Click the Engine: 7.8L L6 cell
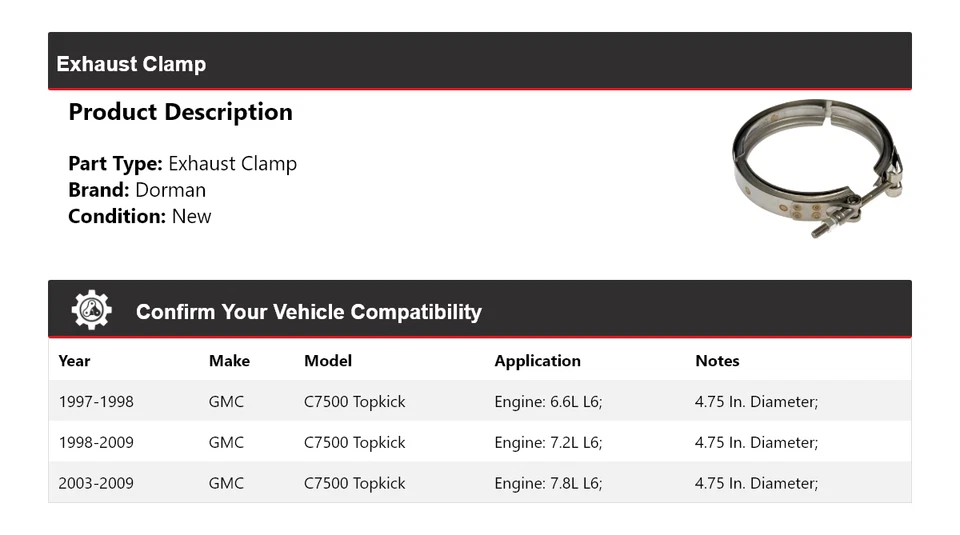The height and width of the screenshot is (535, 960). coord(548,483)
